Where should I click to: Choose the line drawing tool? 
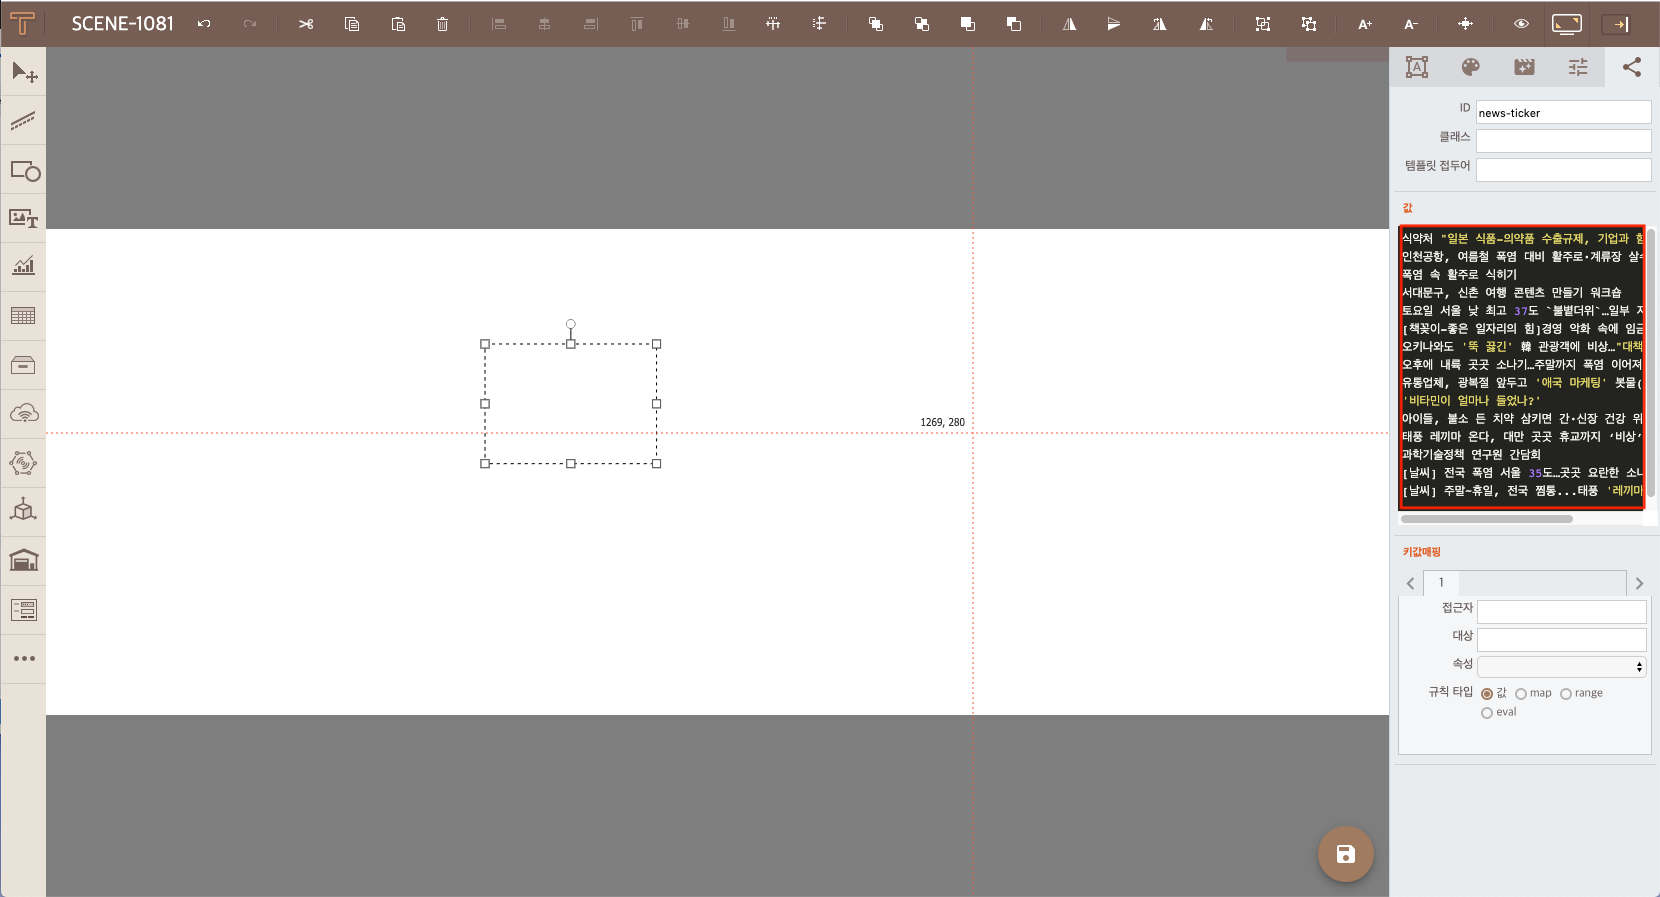coord(24,121)
